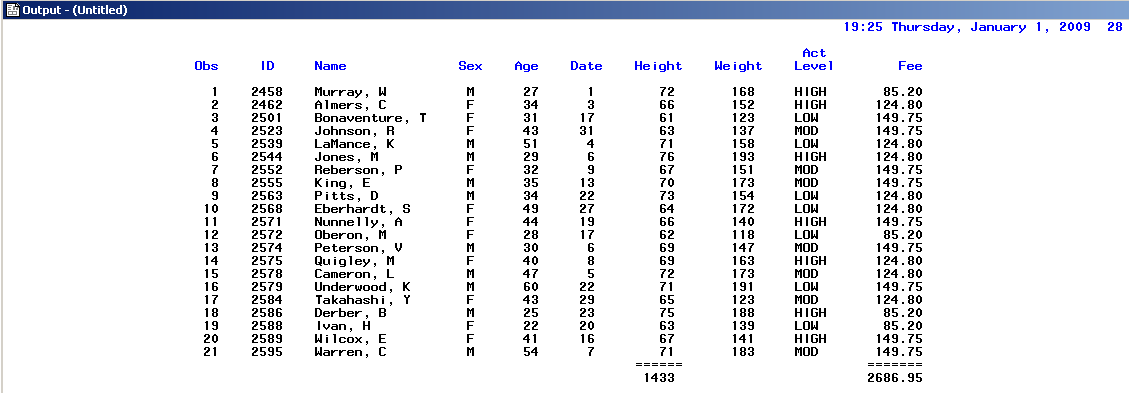1129x393 pixels.
Task: Select the name Quigley, M
Action: (x=354, y=261)
